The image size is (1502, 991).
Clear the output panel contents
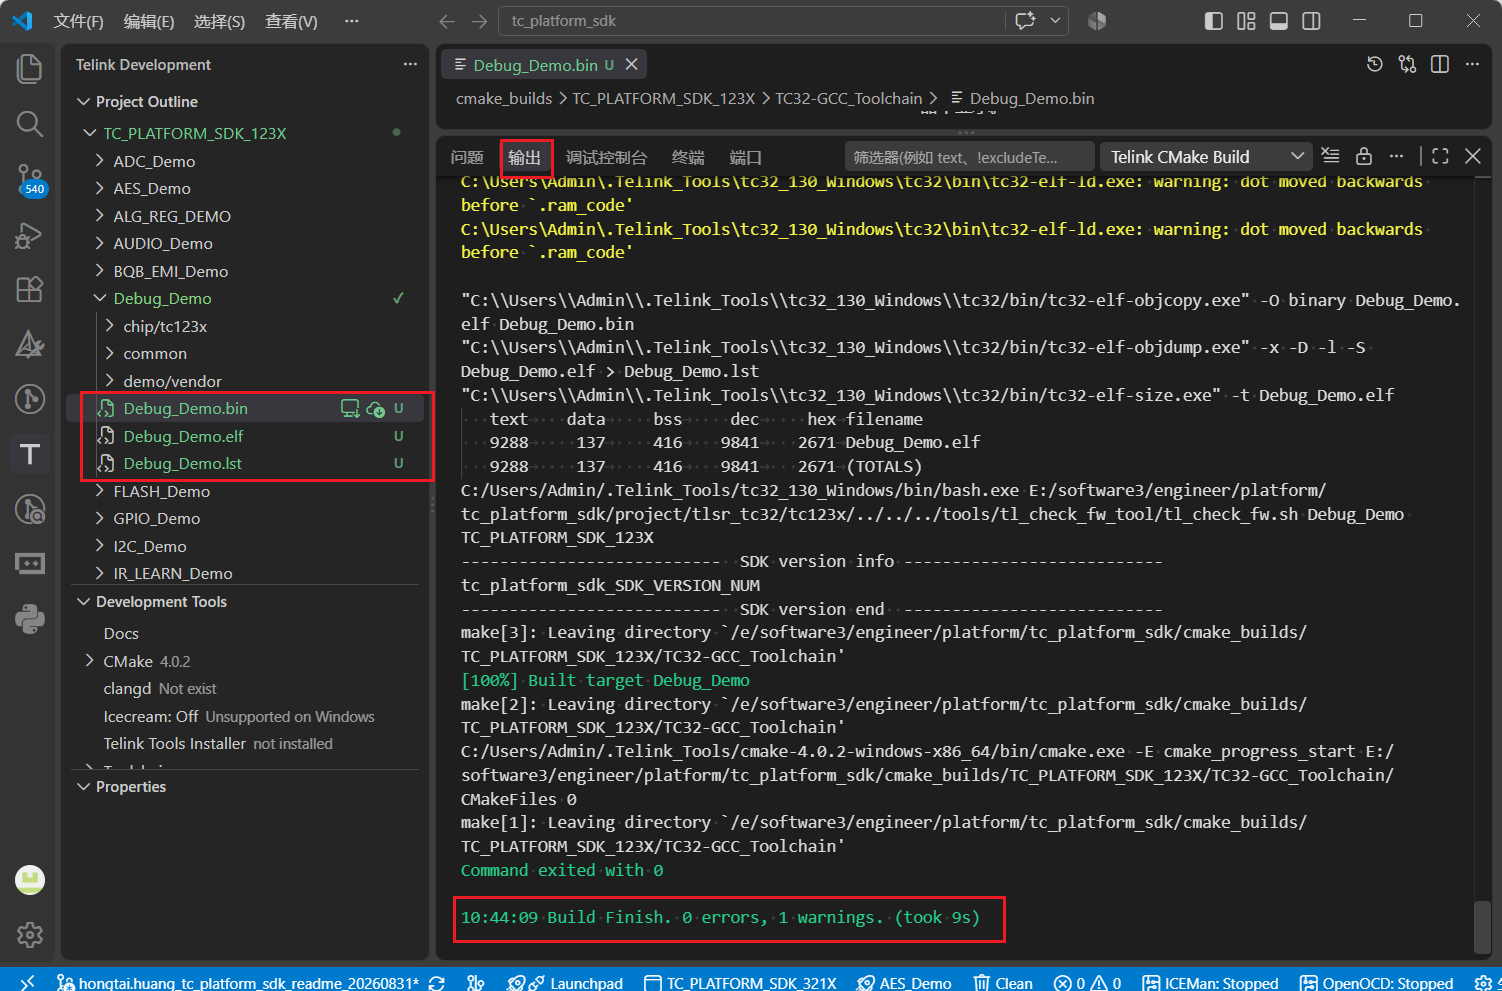point(1330,156)
